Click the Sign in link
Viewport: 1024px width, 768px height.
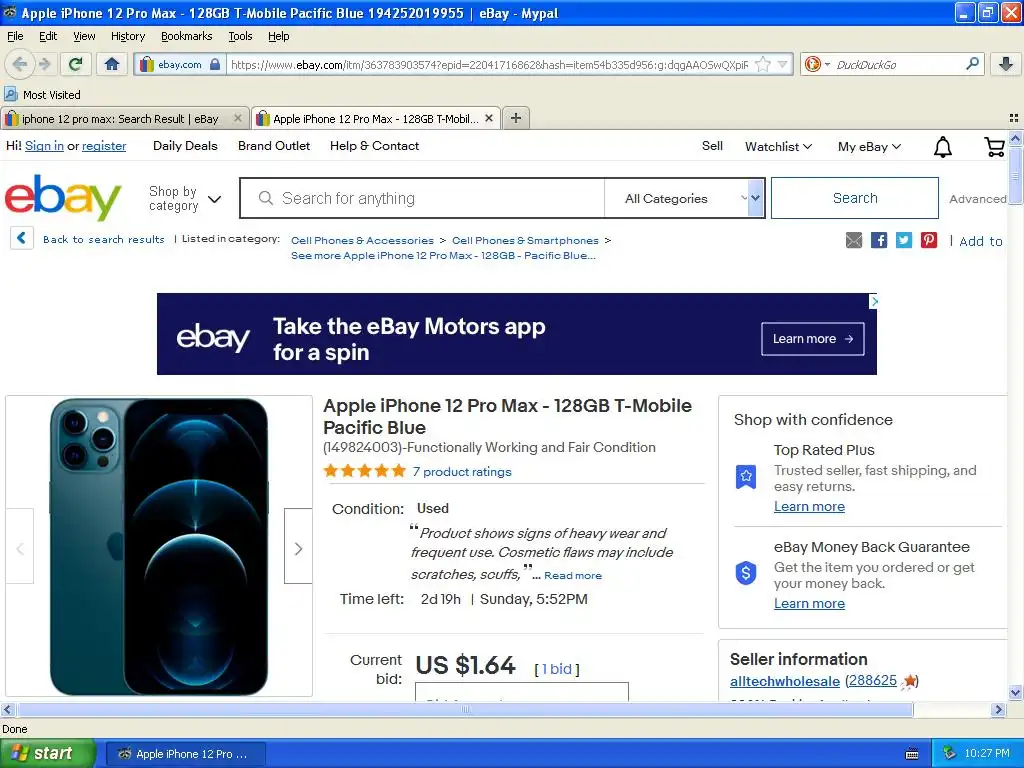tap(44, 146)
